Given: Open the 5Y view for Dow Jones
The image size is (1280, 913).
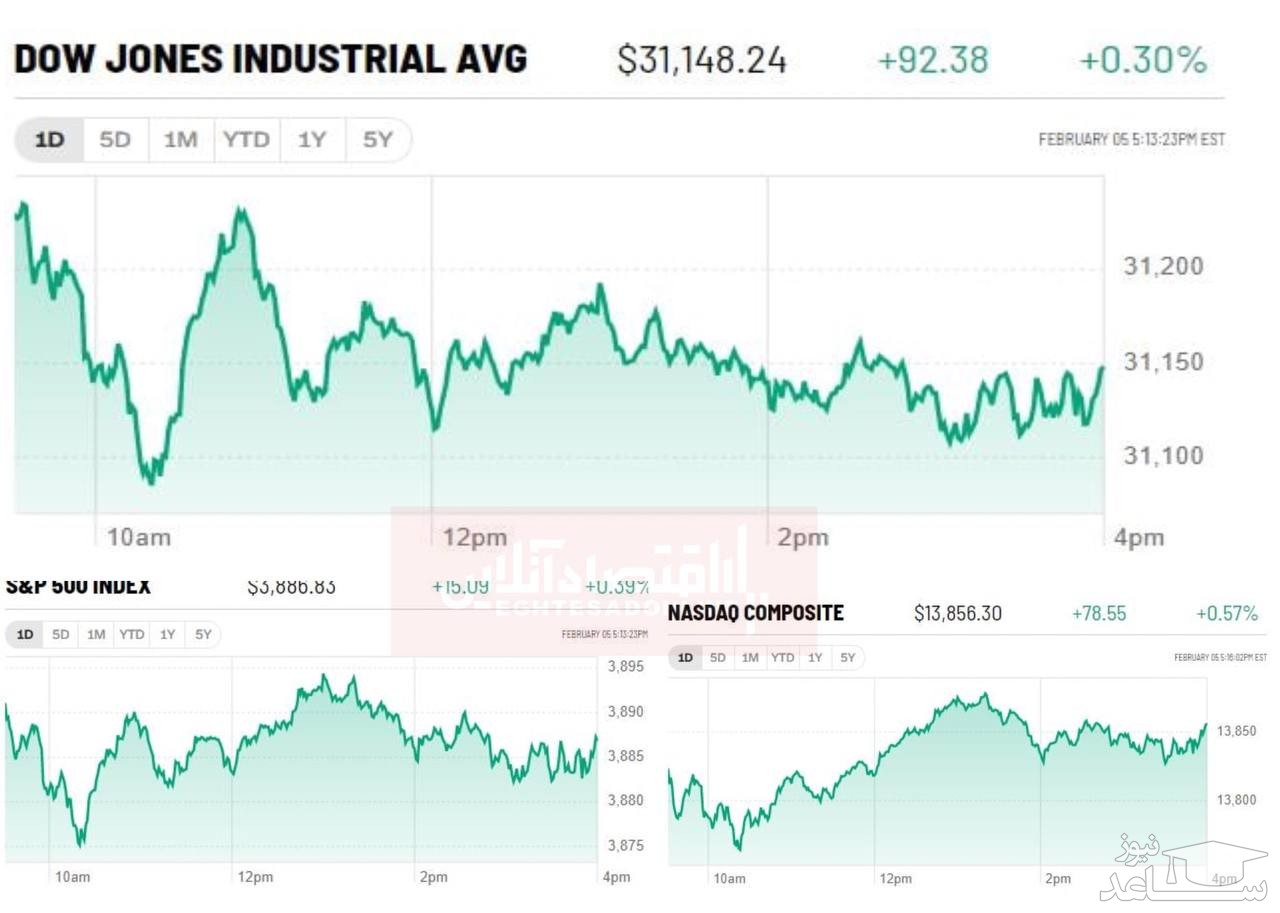Looking at the screenshot, I should 377,140.
